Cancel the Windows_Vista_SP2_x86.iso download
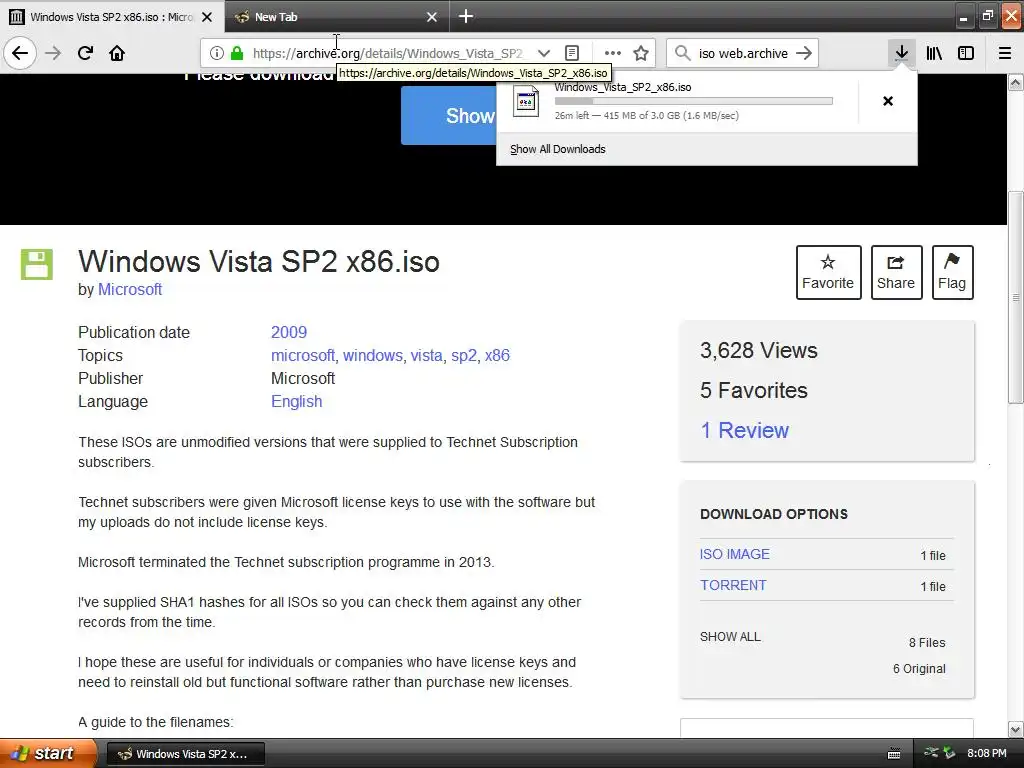Screen dimensions: 1024x768 tap(888, 101)
